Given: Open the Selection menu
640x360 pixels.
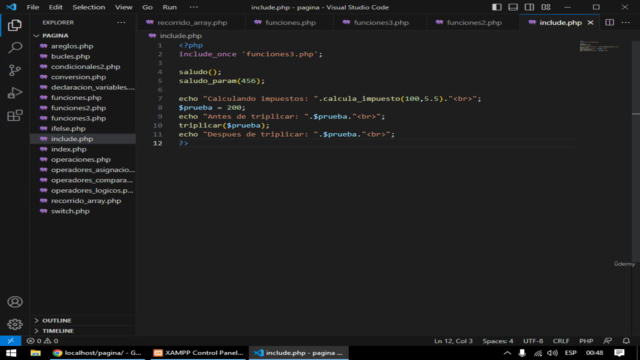Looking at the screenshot, I should click(x=89, y=7).
